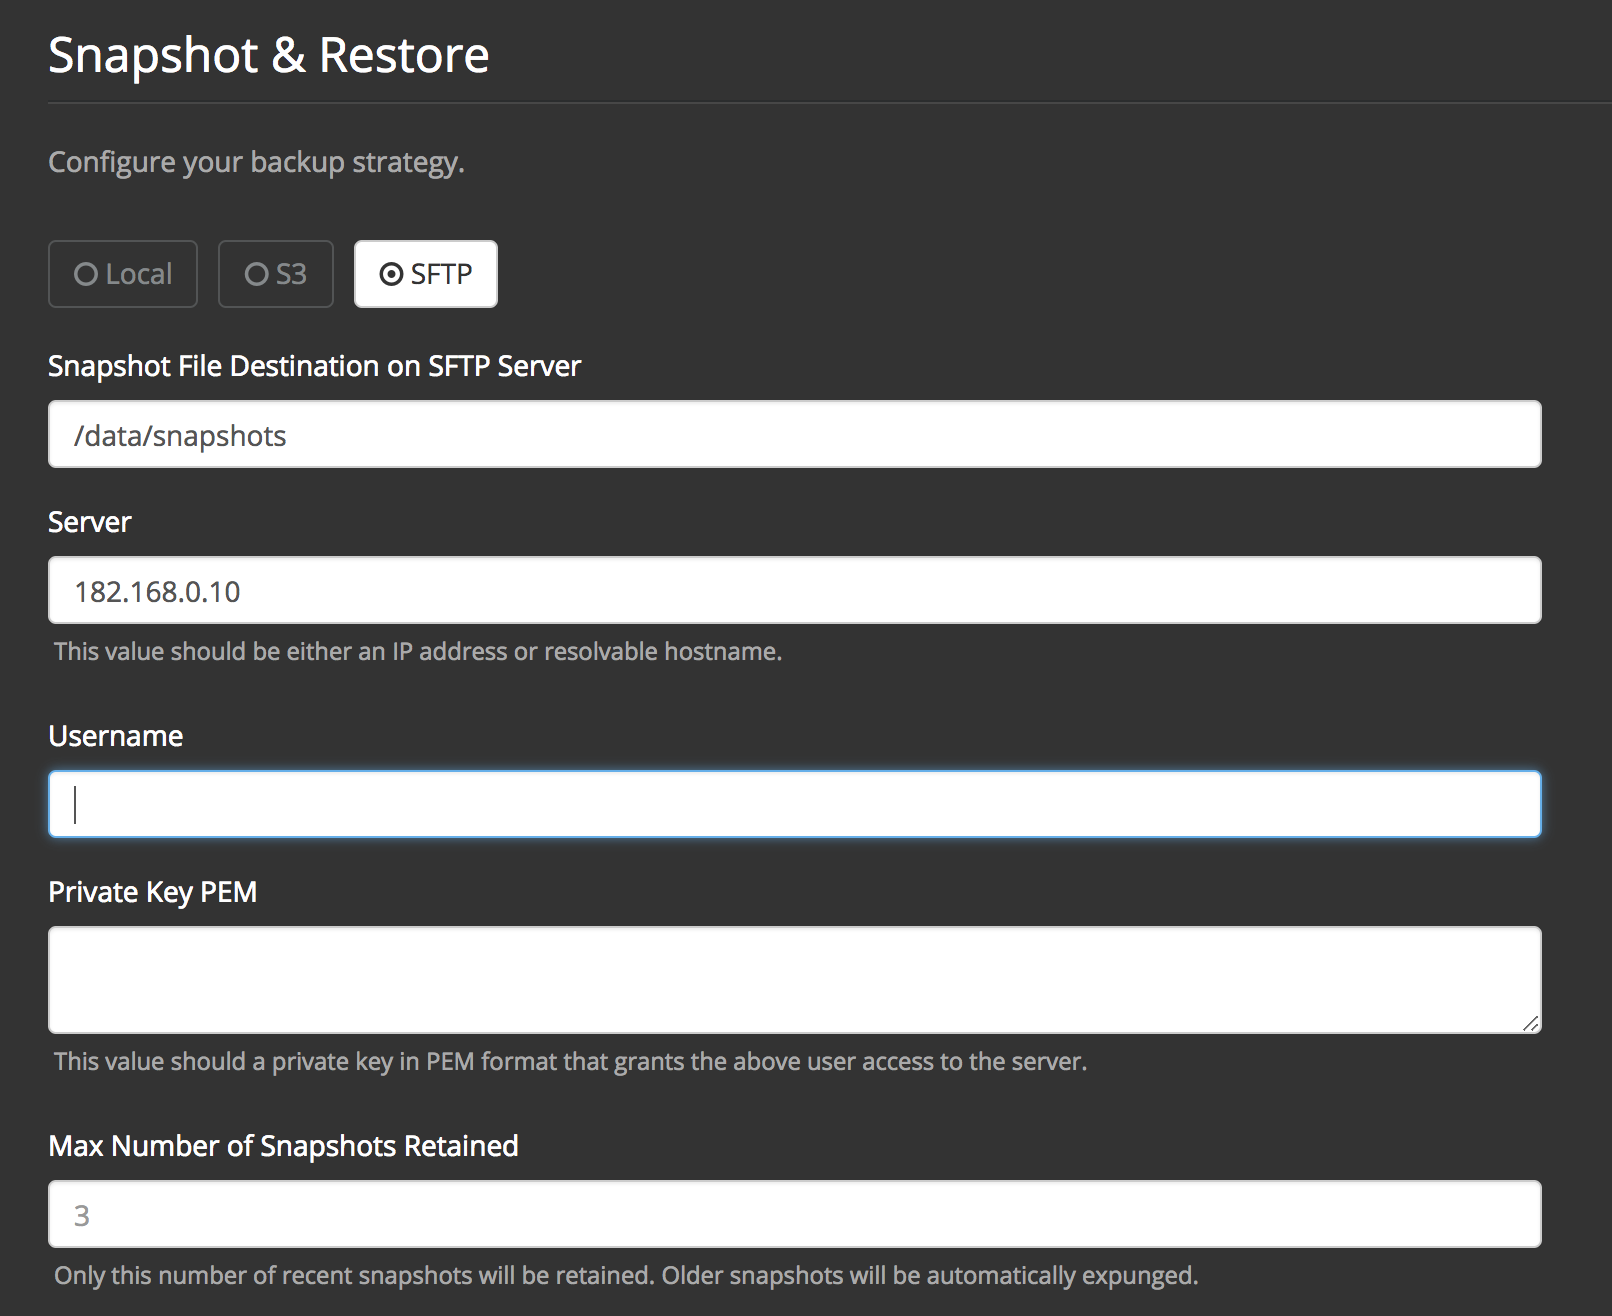Click the 'Snapshot File Destination on SFTP Server' label

point(314,366)
